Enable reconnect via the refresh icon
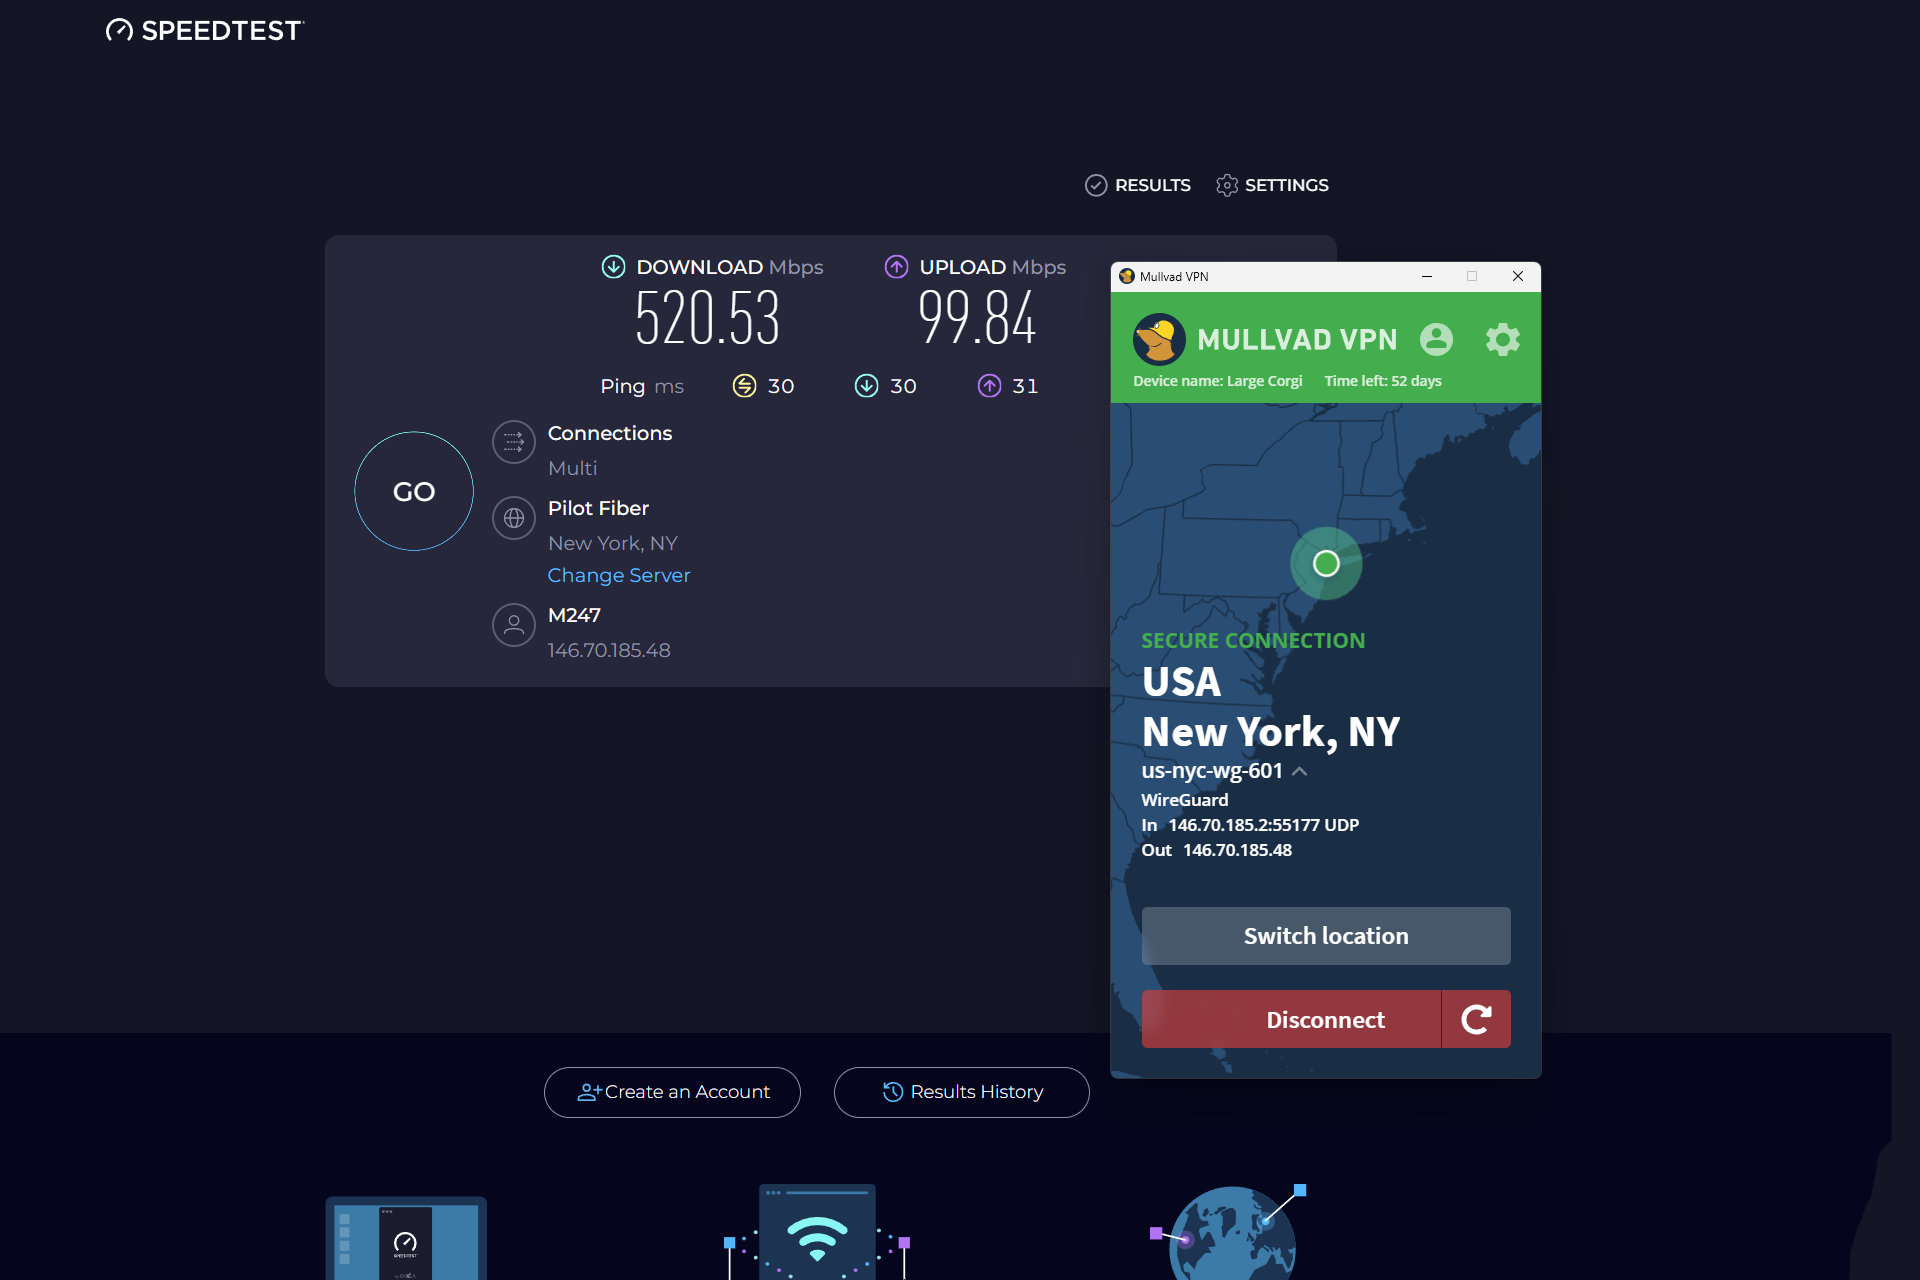Screen dimensions: 1920x1280 1476,1019
